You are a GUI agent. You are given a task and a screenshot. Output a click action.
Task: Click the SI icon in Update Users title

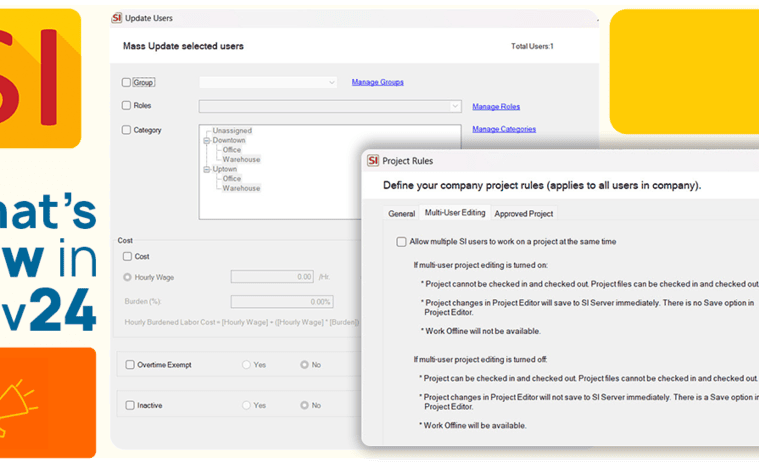(117, 18)
